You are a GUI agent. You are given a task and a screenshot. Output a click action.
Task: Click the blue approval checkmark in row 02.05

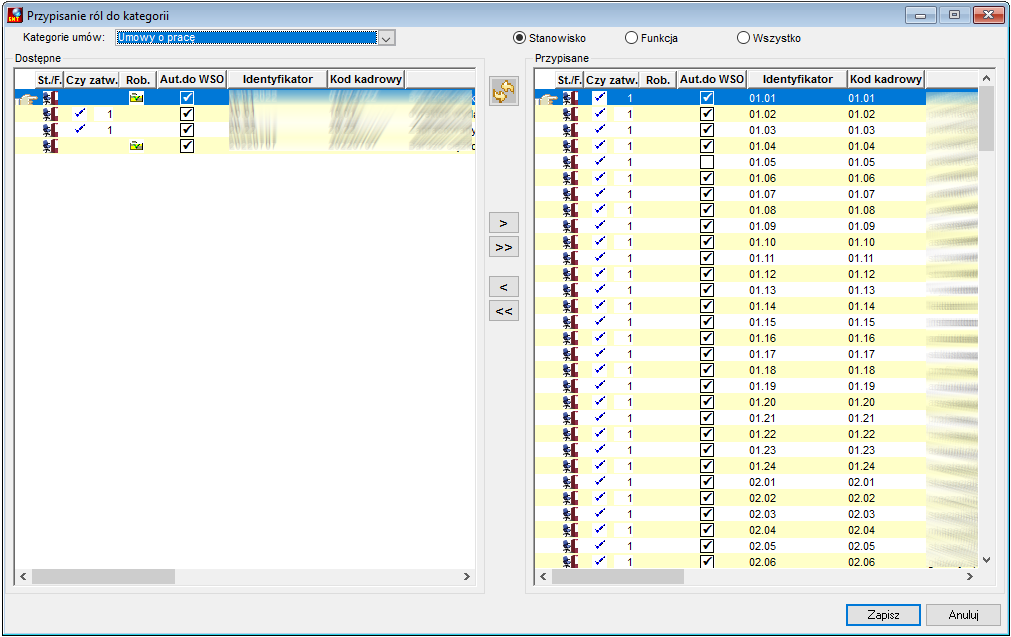coord(600,545)
